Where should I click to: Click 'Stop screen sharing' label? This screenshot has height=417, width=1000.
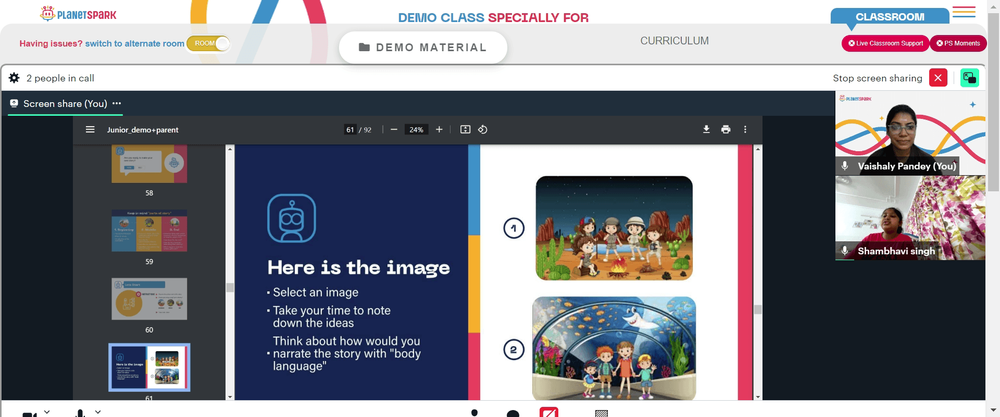[x=877, y=78]
